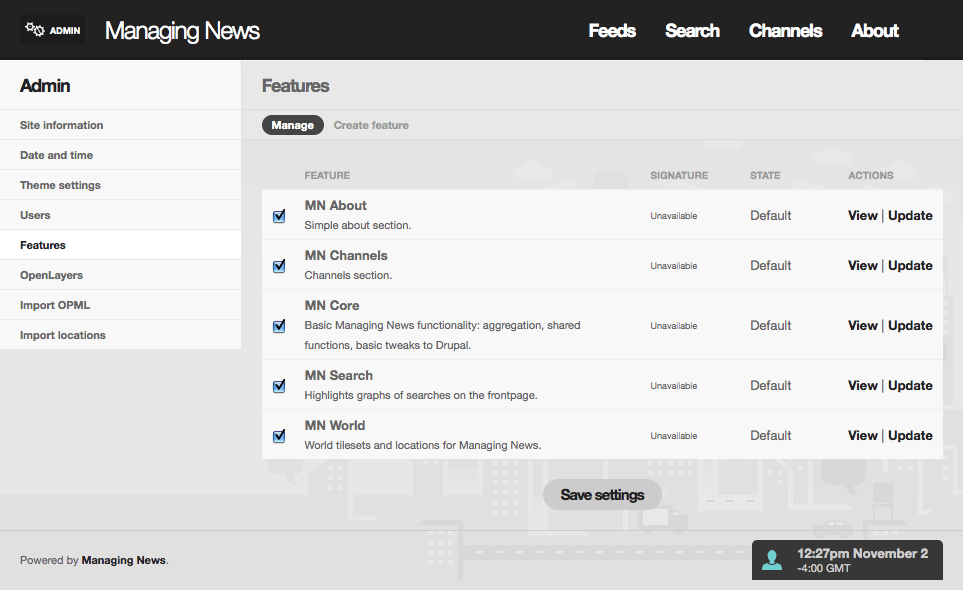Click View for MN About

tap(862, 215)
